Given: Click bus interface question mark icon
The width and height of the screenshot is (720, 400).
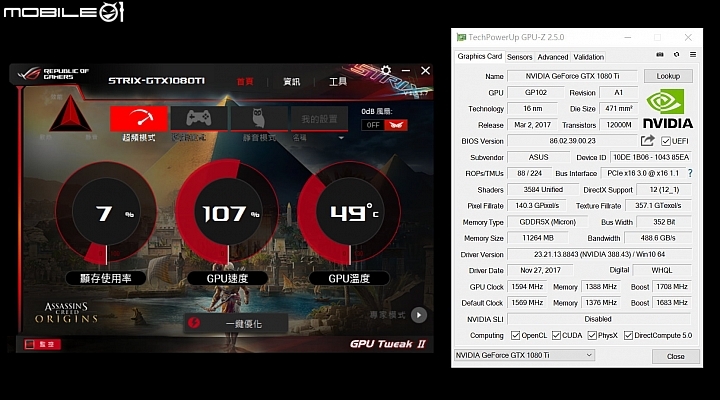Looking at the screenshot, I should click(x=690, y=173).
